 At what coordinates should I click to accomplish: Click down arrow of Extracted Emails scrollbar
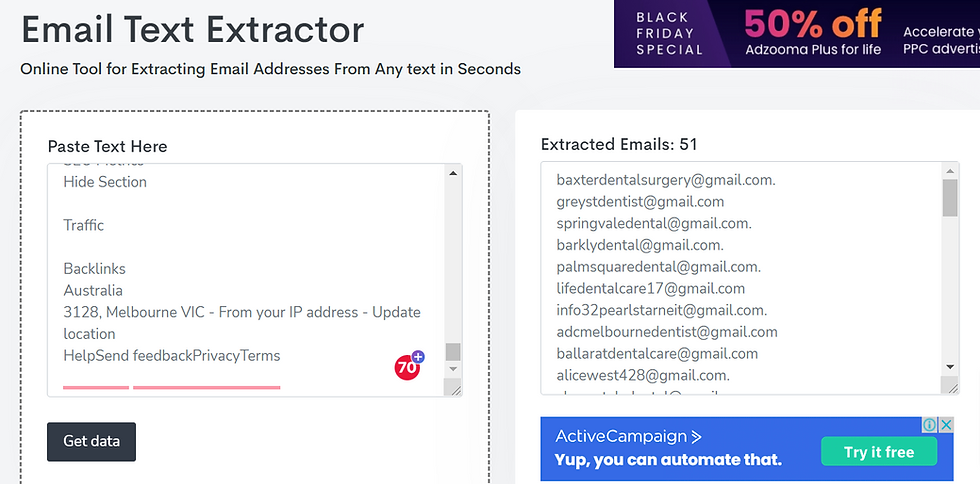tap(950, 366)
